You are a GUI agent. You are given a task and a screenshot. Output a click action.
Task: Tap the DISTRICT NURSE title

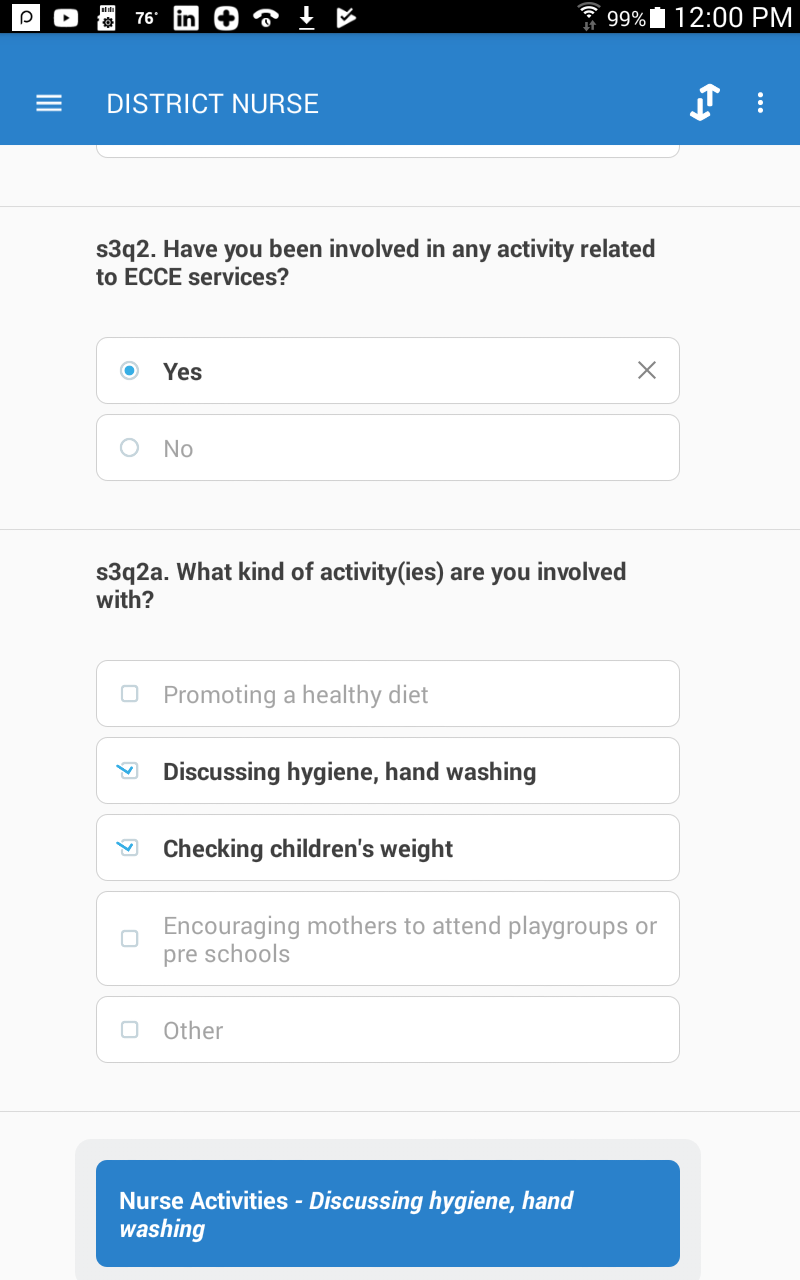point(212,103)
